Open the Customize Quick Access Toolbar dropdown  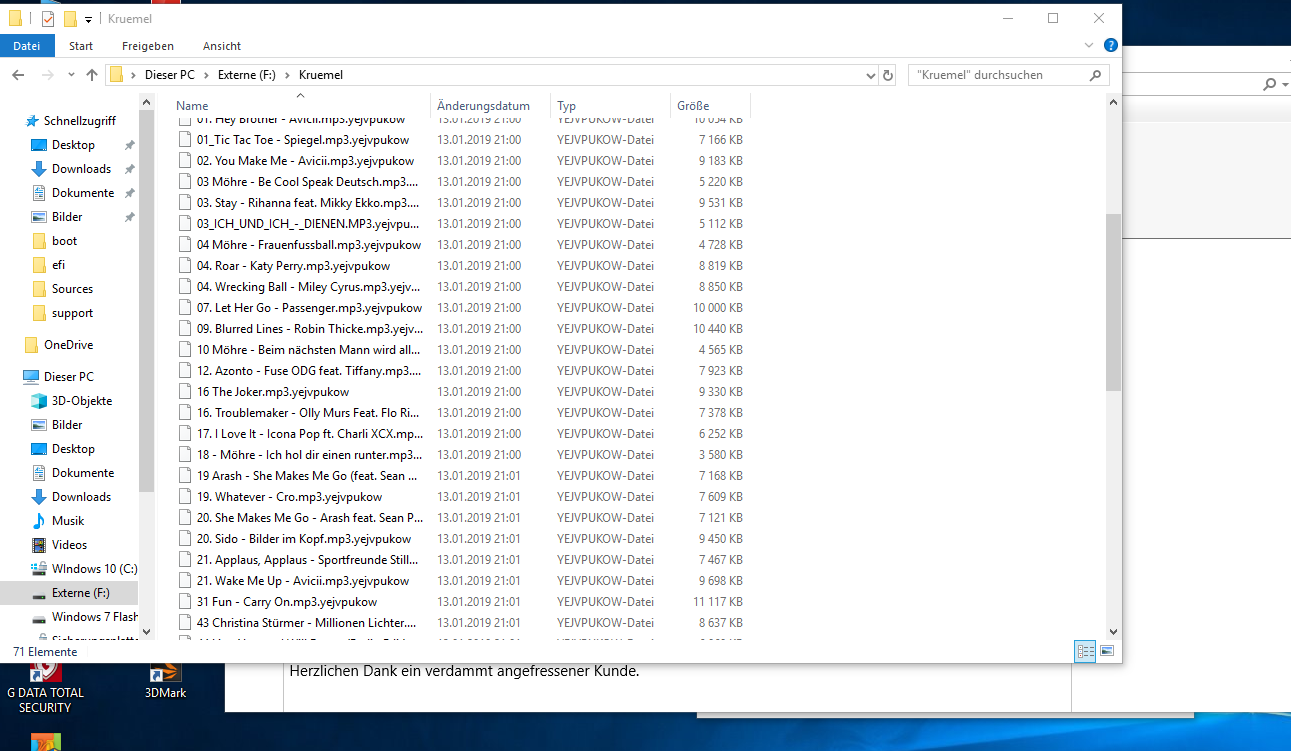coord(89,19)
